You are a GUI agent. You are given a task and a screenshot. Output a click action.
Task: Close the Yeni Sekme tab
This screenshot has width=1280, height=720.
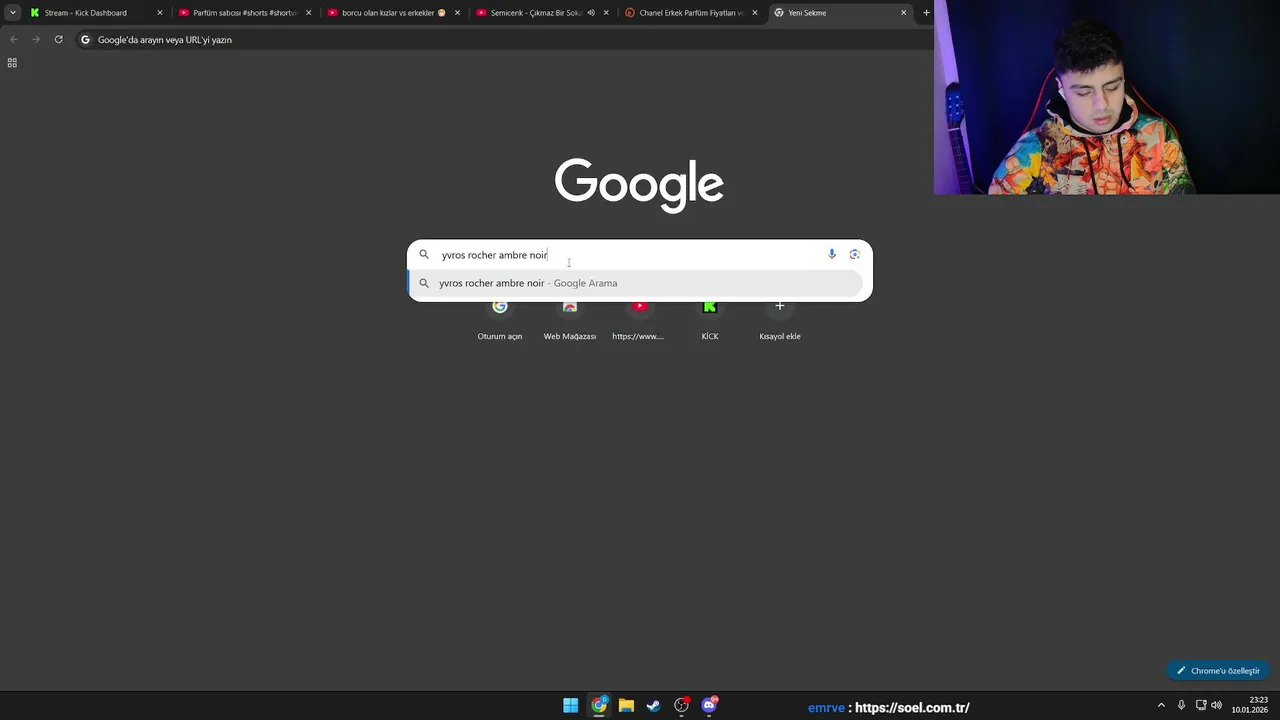pos(904,13)
